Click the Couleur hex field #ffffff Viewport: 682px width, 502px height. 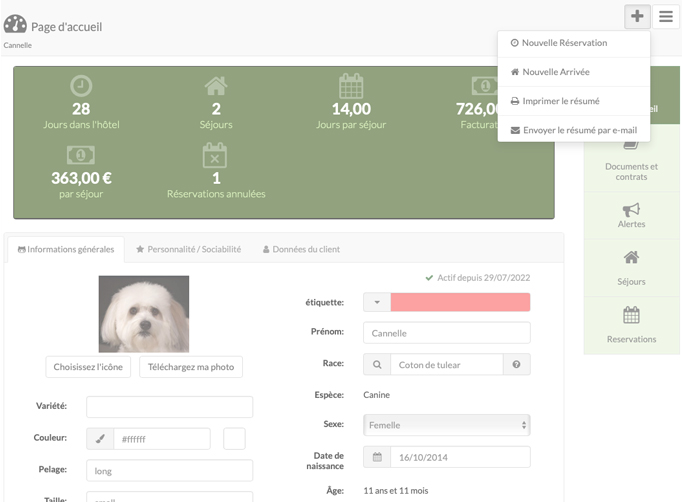[162, 439]
